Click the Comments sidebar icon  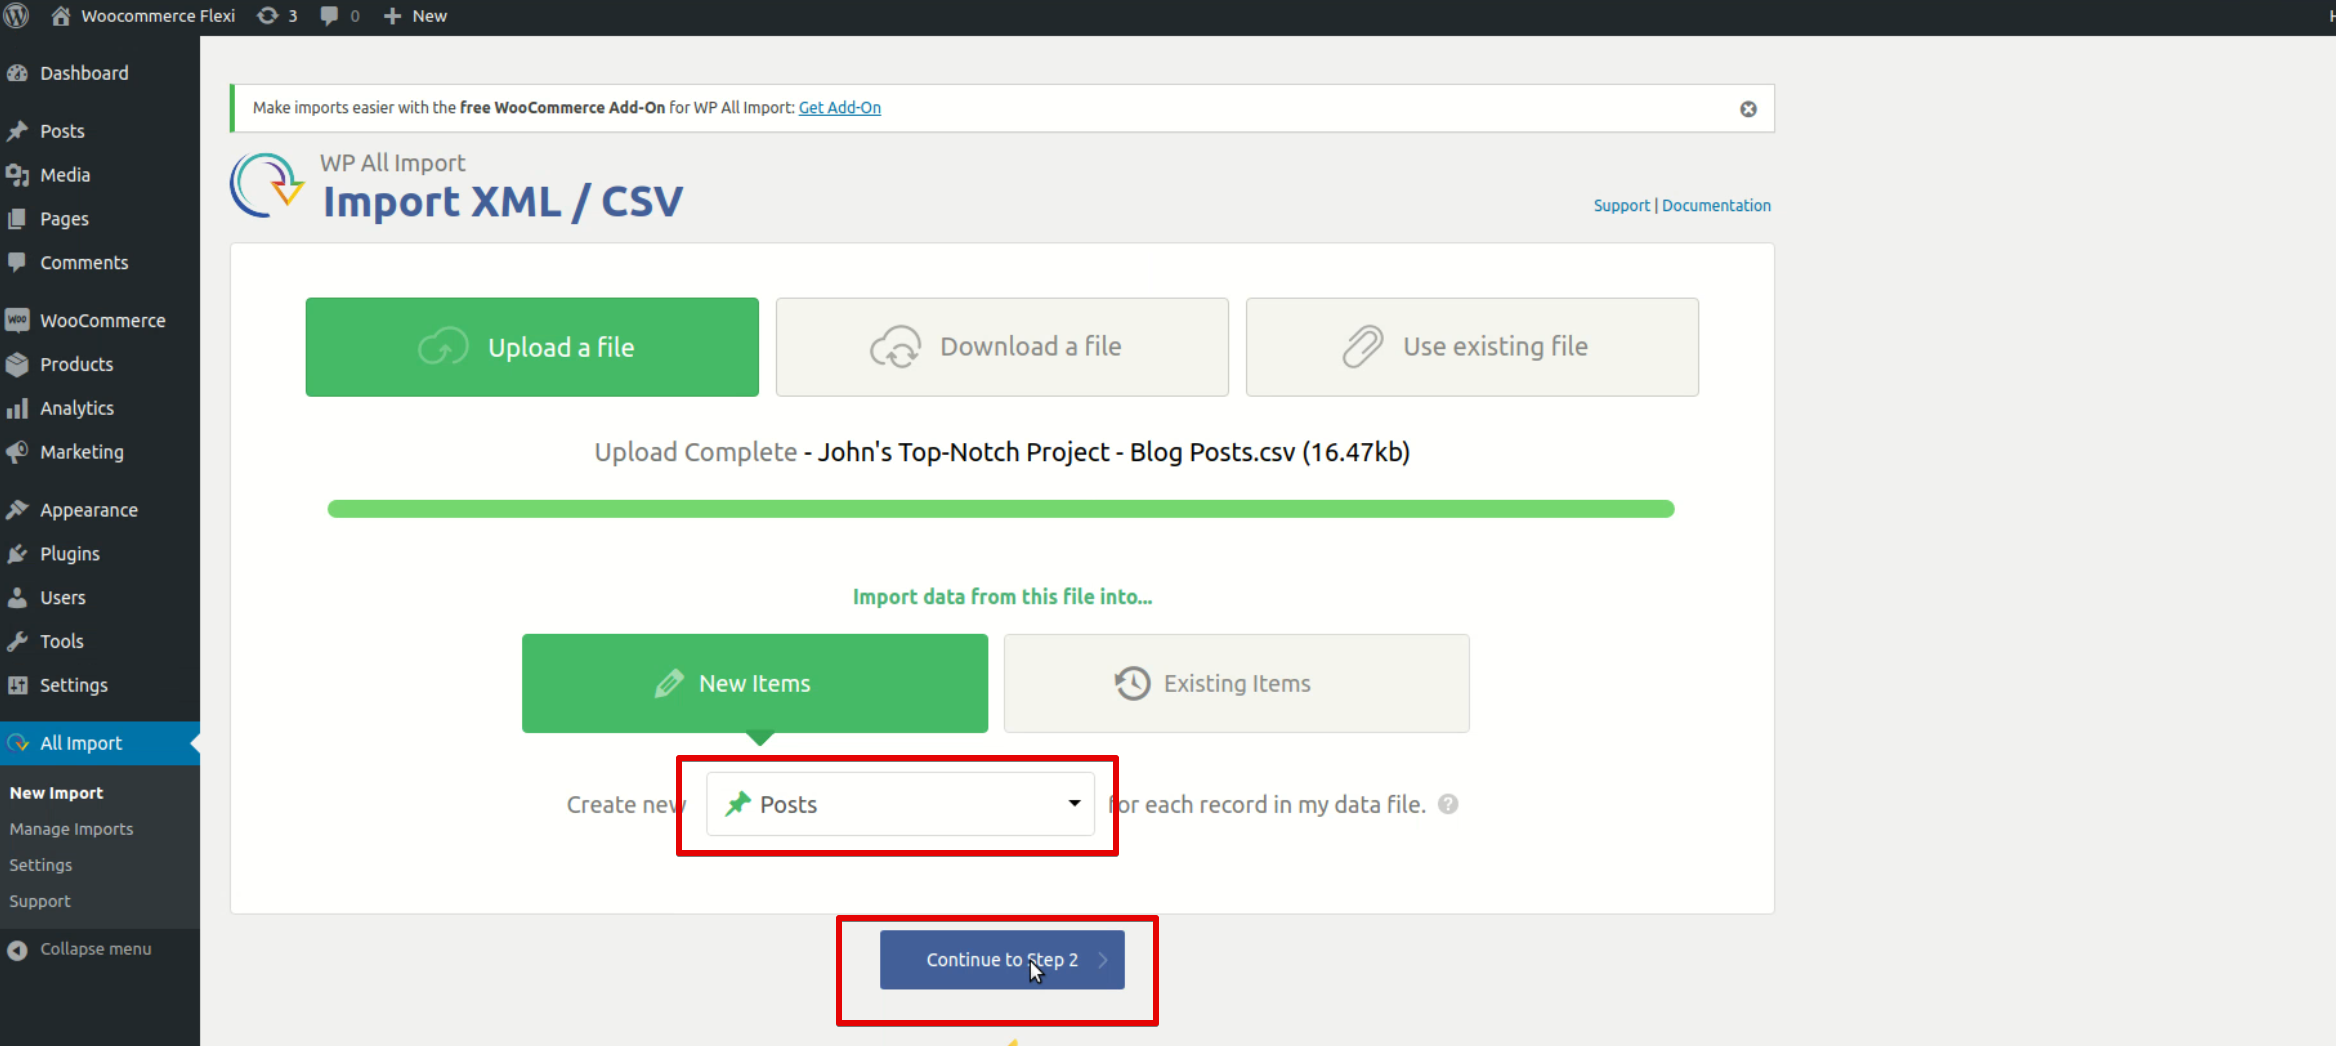click(17, 263)
